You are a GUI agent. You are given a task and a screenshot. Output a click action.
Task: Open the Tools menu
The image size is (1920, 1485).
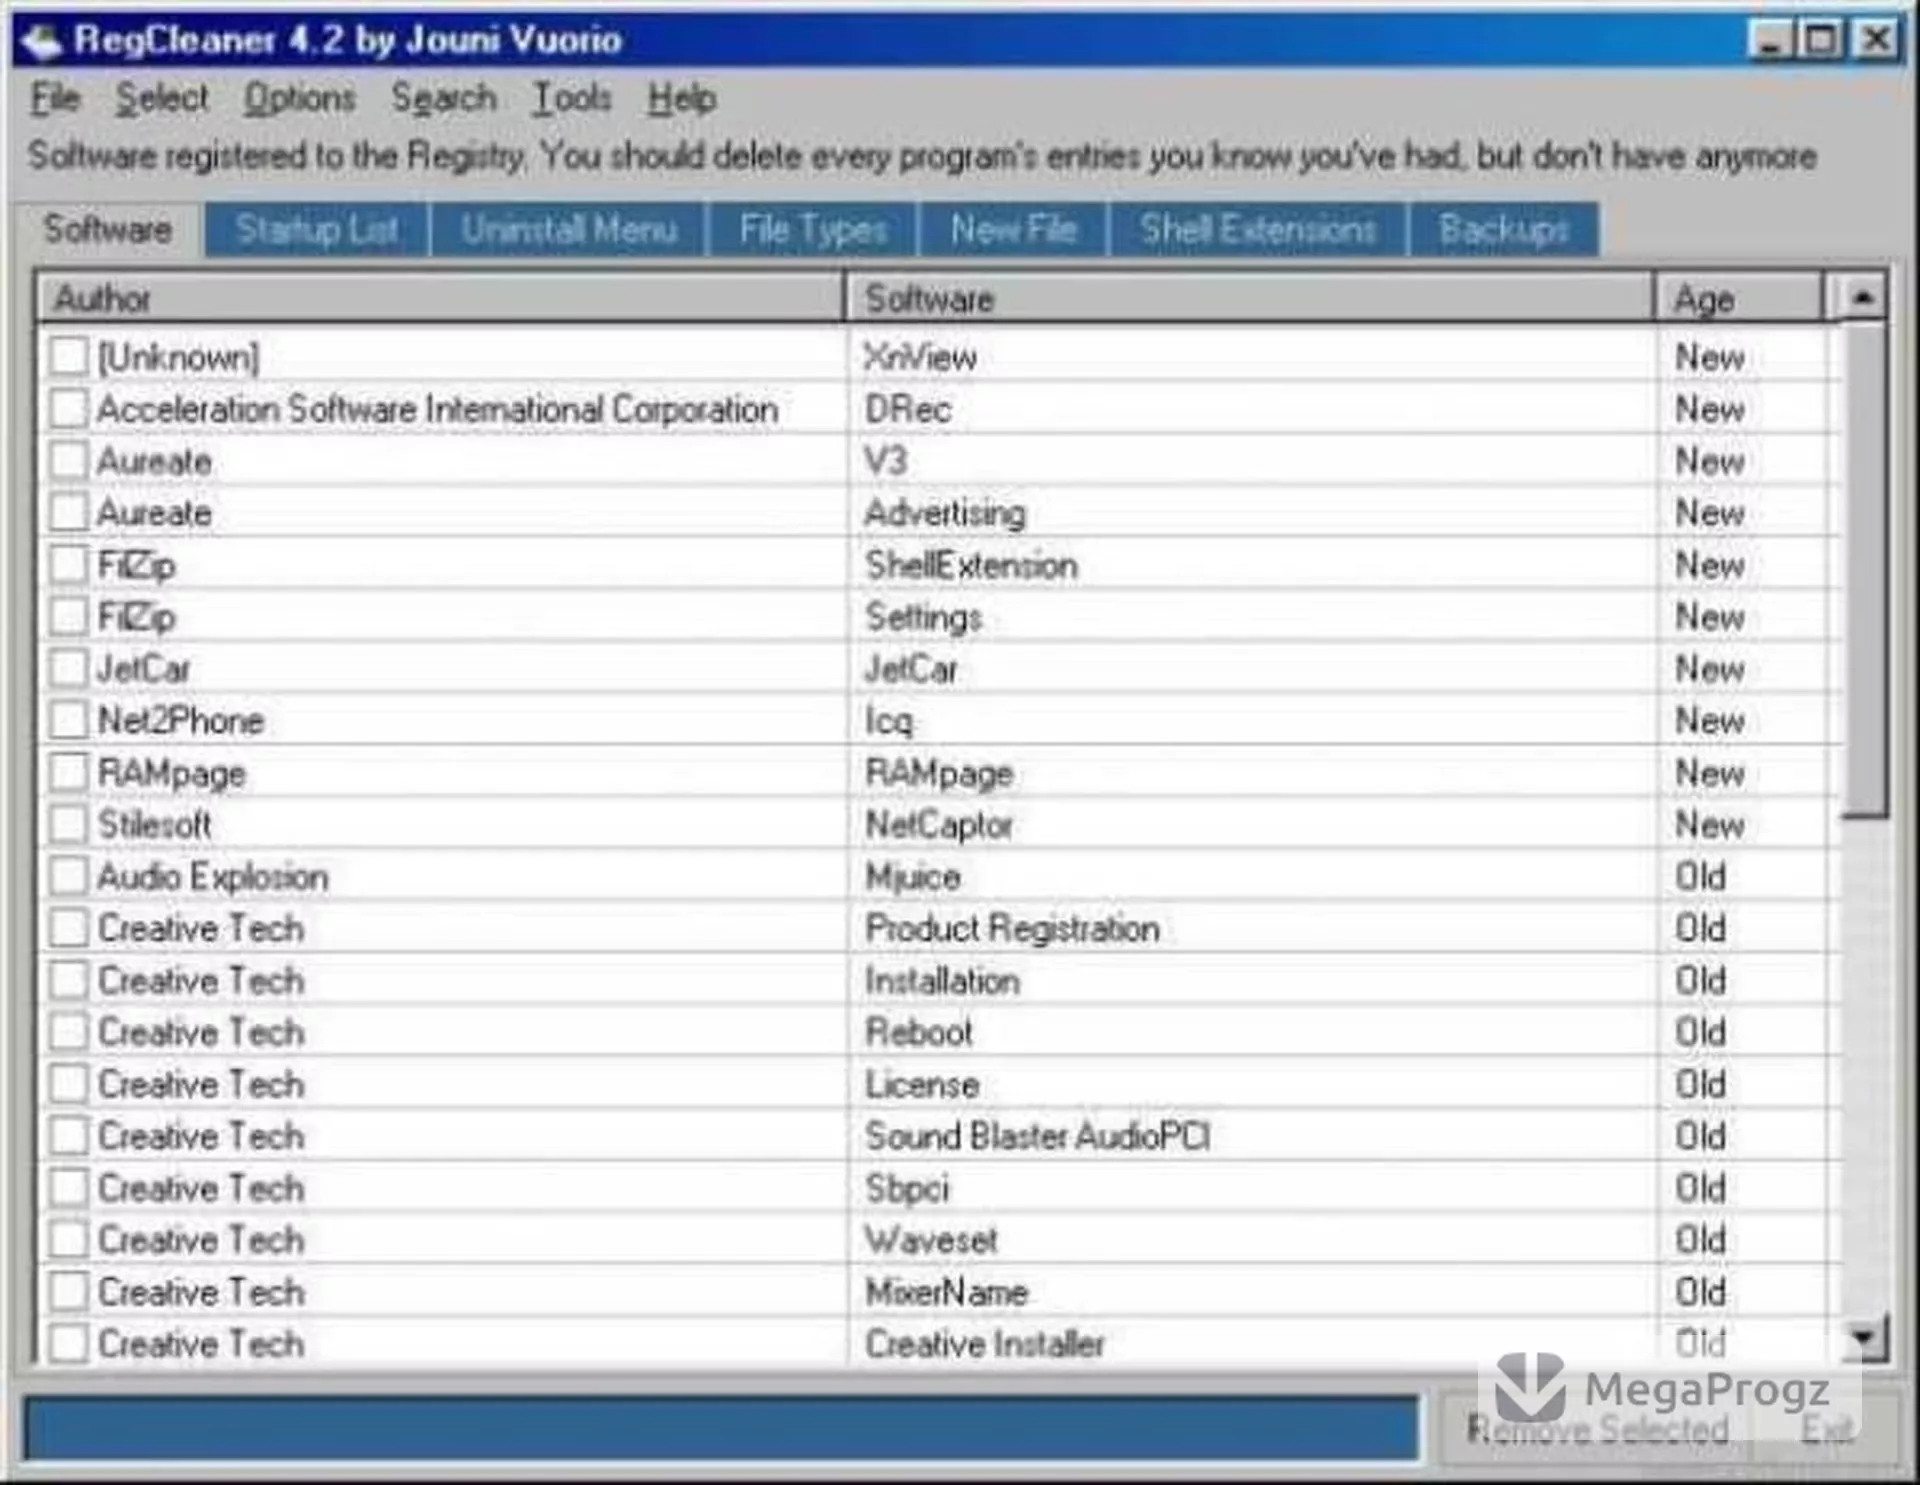(572, 98)
